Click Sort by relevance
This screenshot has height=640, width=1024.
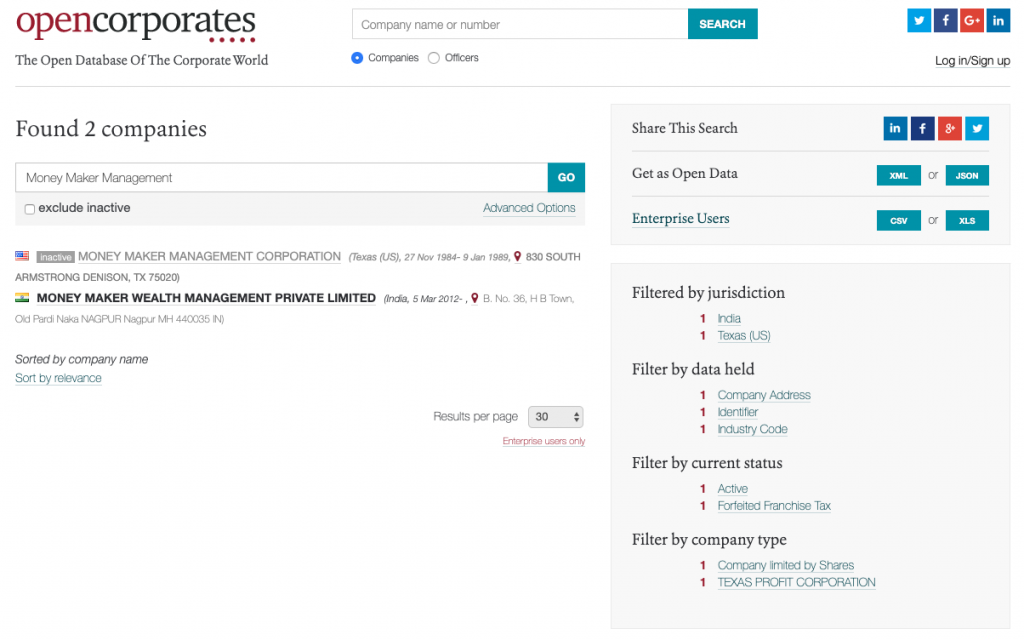[58, 378]
